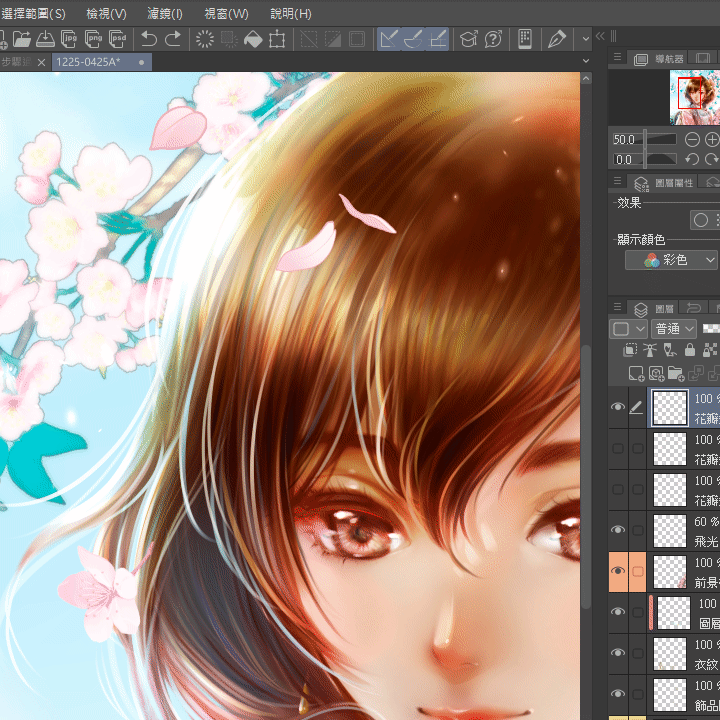Export the image as png

[x=93, y=39]
